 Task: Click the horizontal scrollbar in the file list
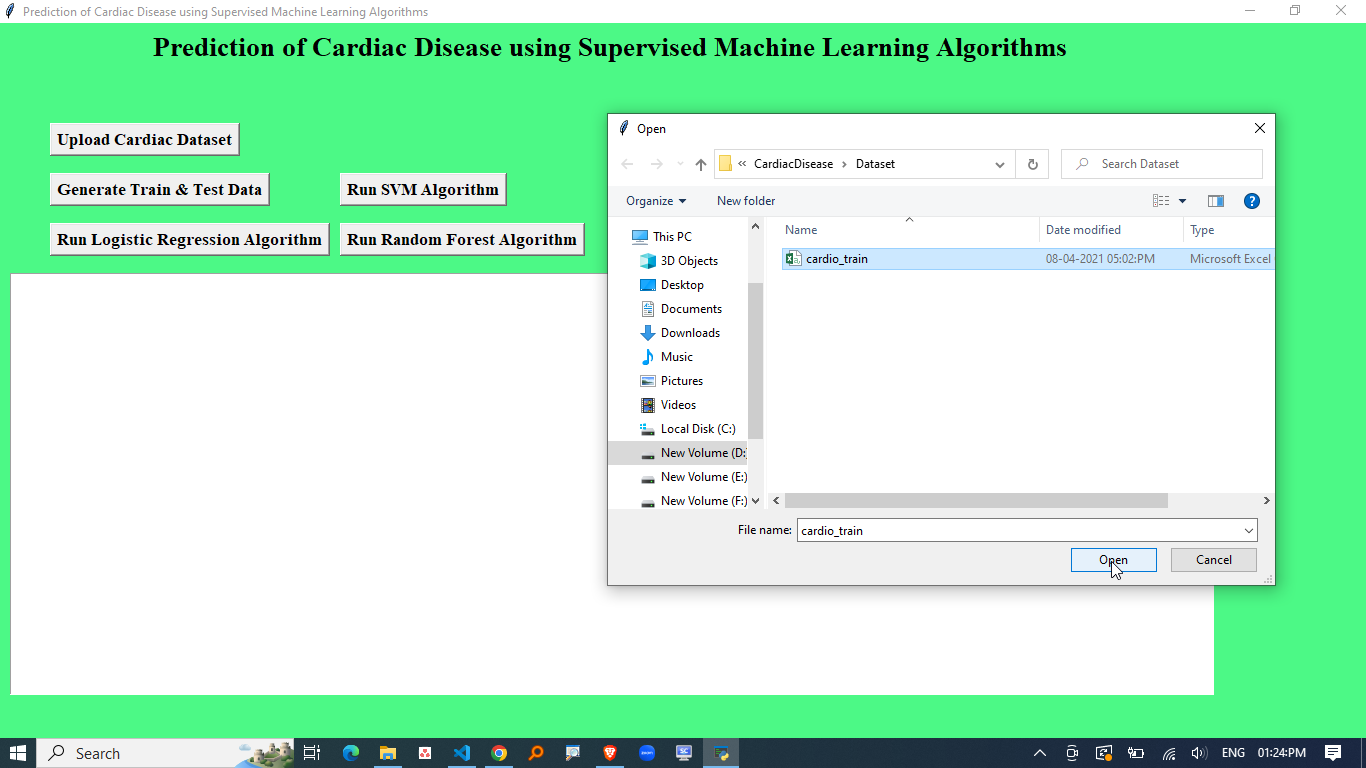click(x=975, y=500)
